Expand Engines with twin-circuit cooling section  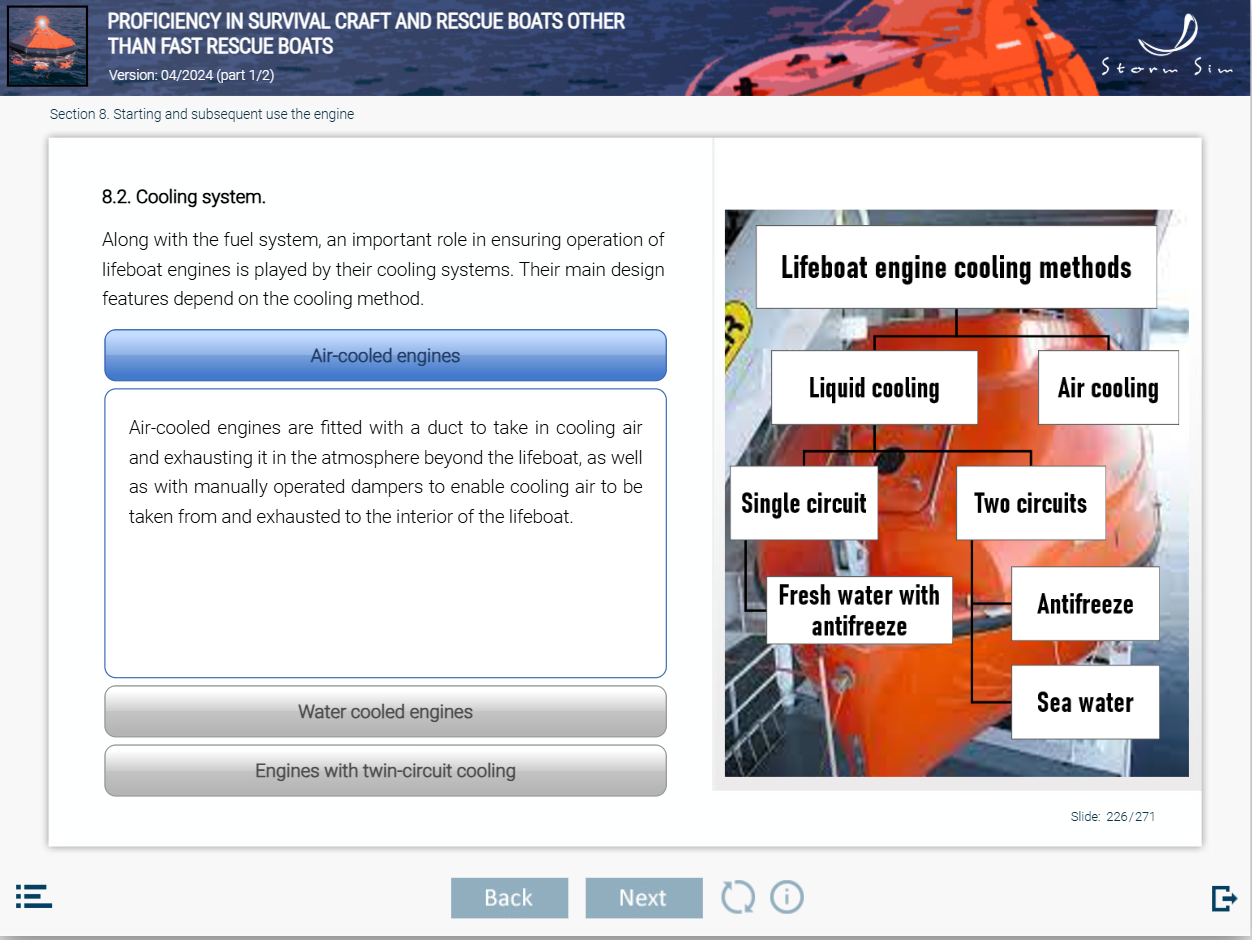pyautogui.click(x=385, y=771)
